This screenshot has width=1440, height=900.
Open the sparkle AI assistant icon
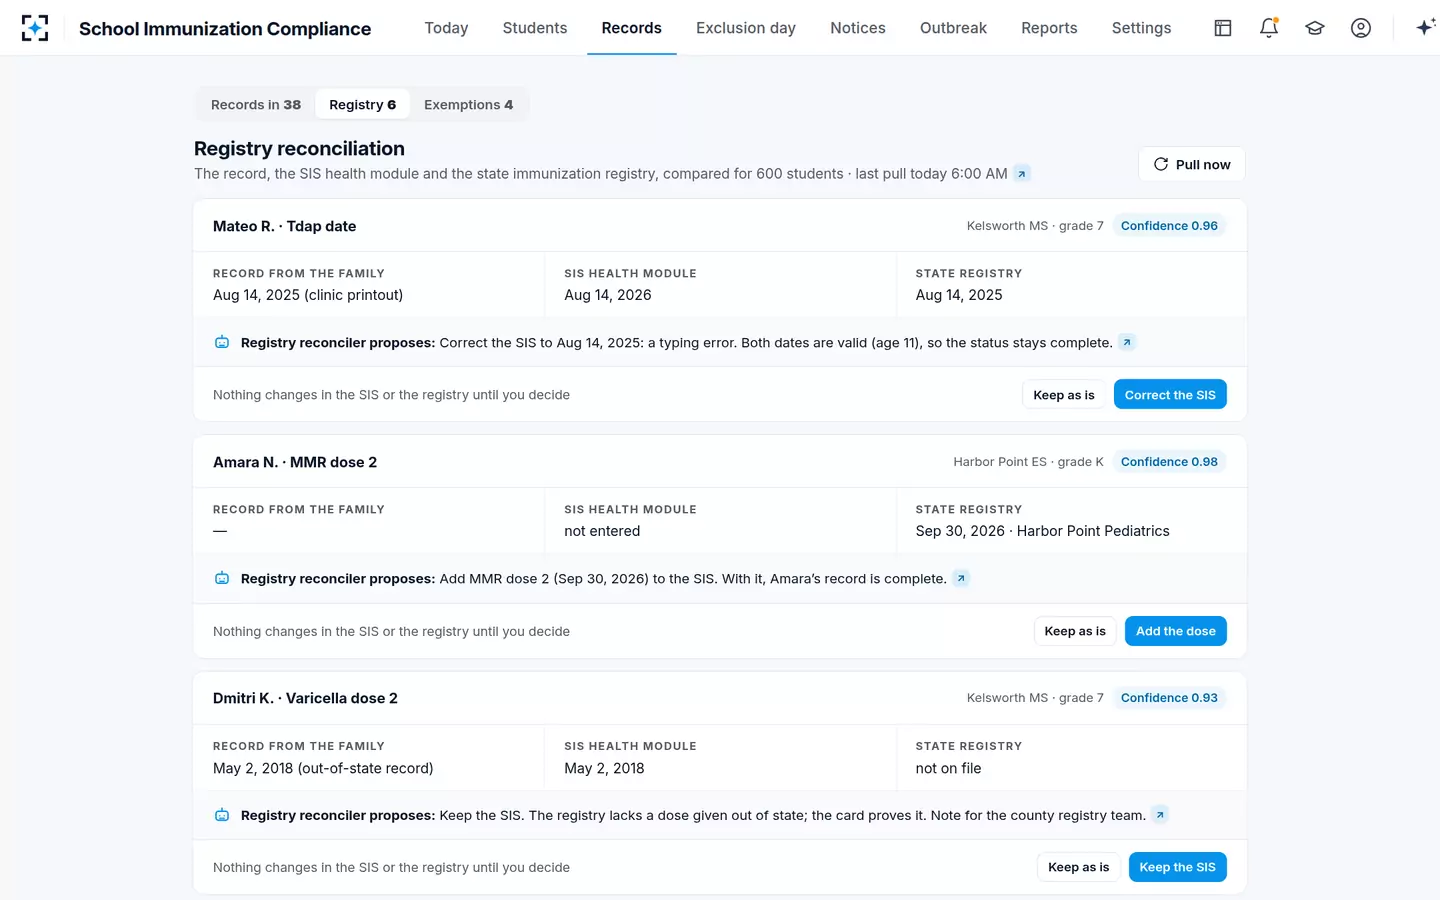1425,28
